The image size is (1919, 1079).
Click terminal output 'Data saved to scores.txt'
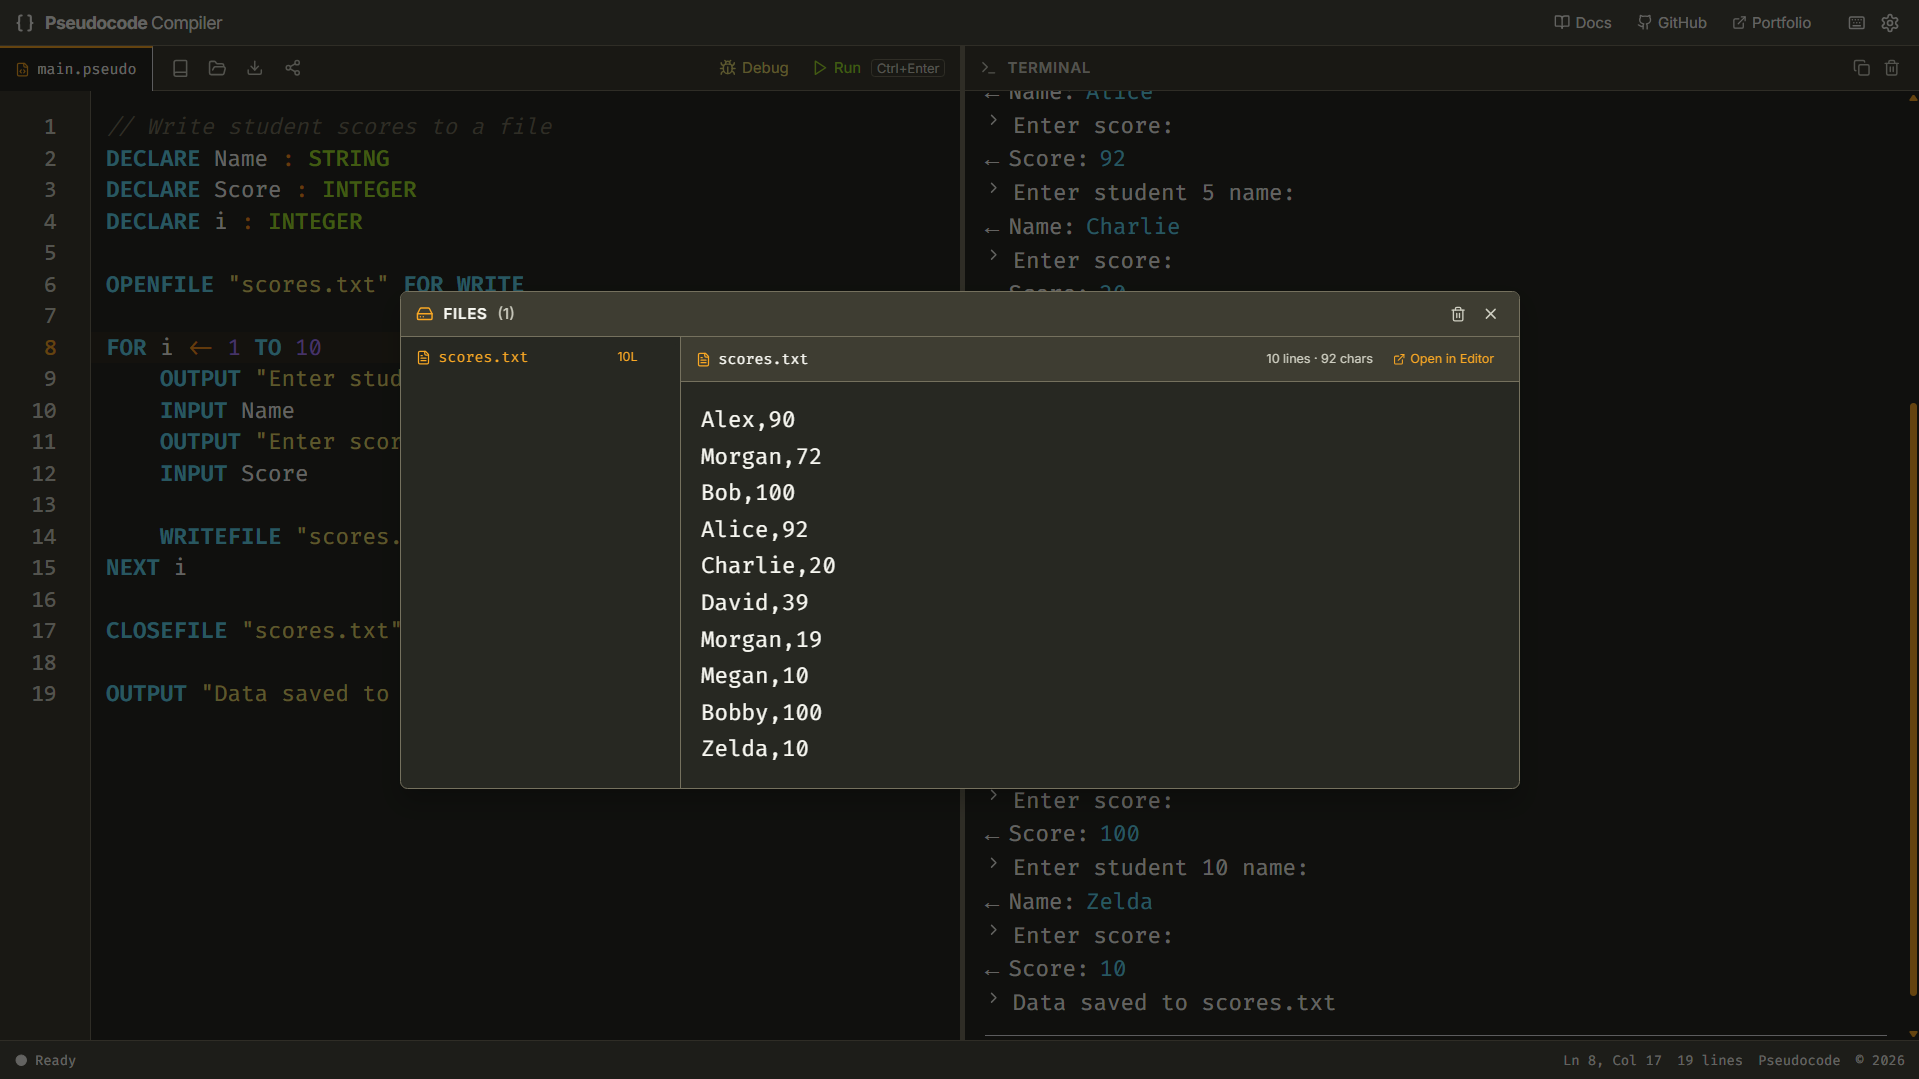click(1174, 1003)
